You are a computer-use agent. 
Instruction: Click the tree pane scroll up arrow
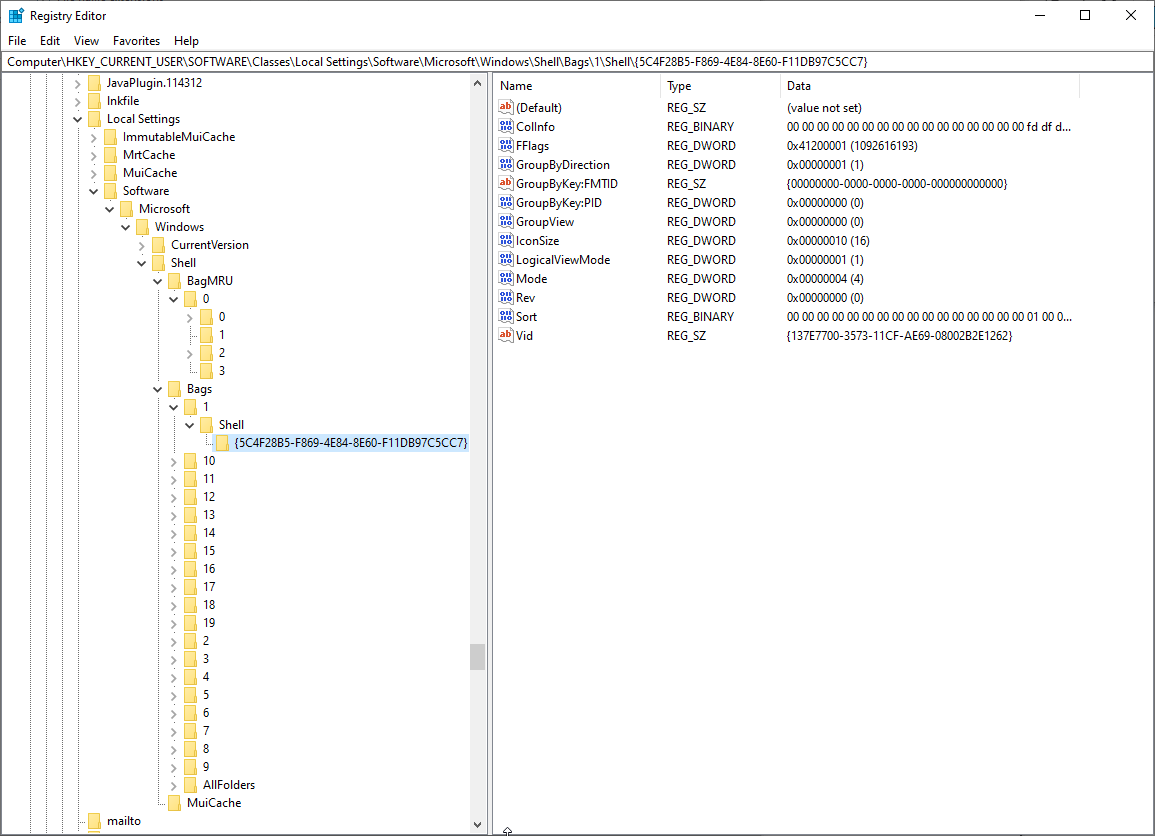coord(477,83)
